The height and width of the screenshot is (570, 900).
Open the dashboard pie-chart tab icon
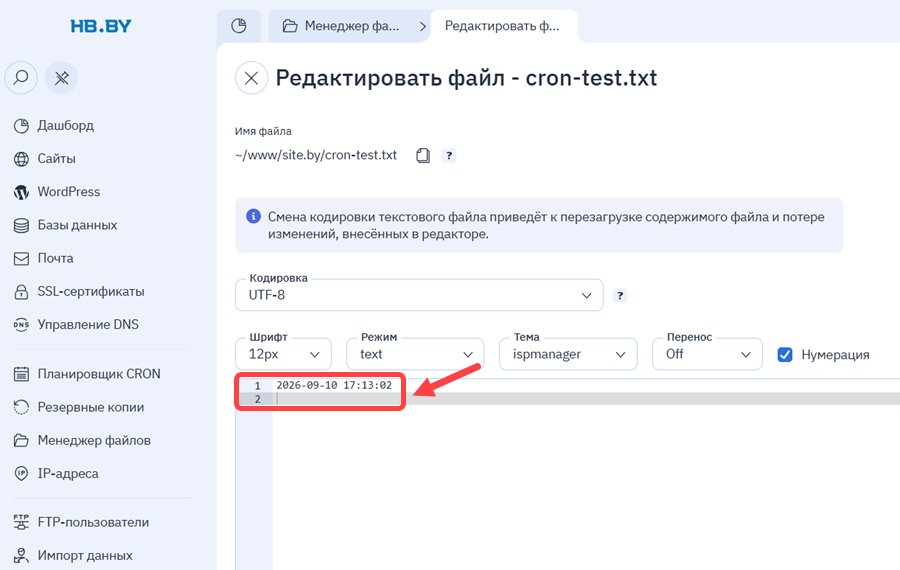tap(239, 26)
